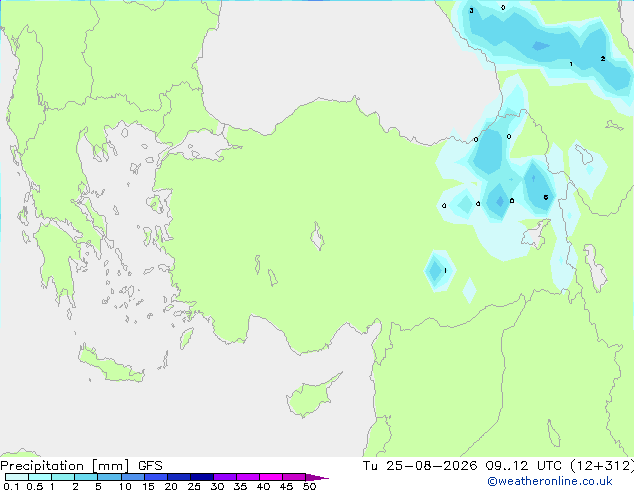Select the 15–20 mm legend swatch

point(155,477)
